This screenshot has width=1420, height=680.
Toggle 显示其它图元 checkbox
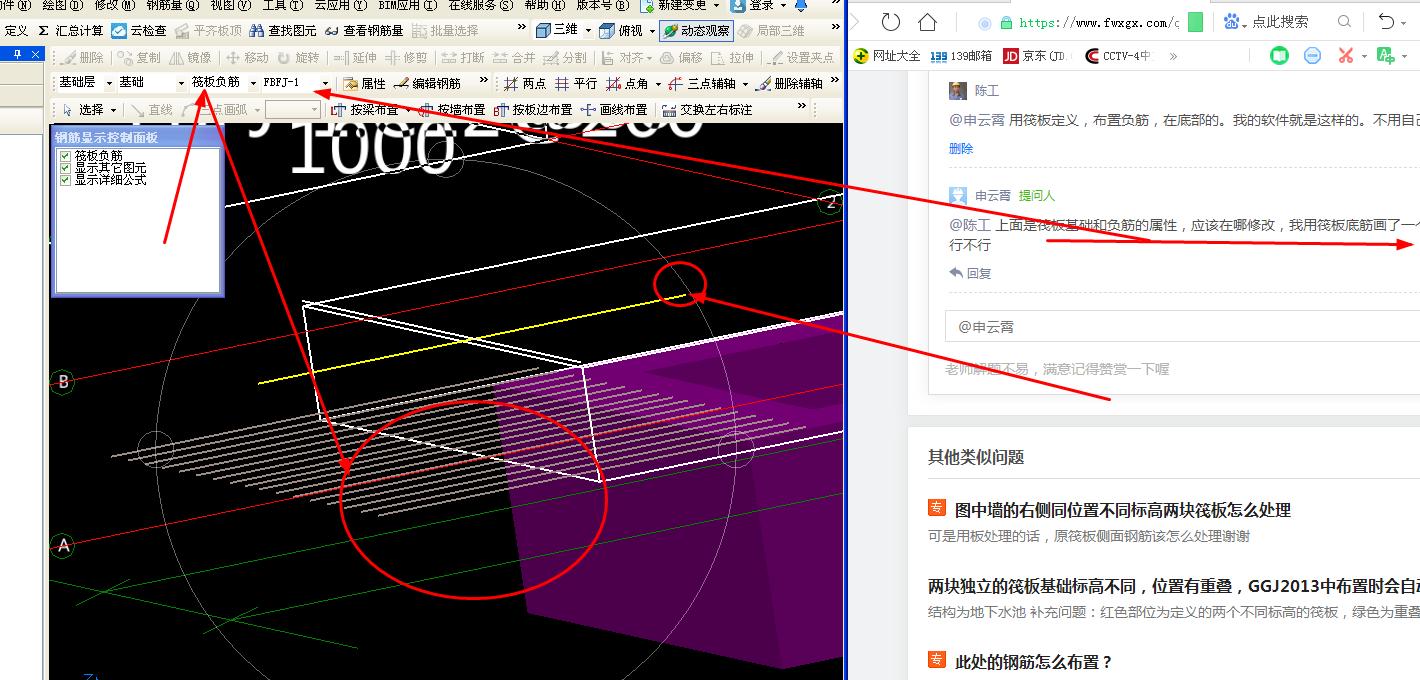66,168
